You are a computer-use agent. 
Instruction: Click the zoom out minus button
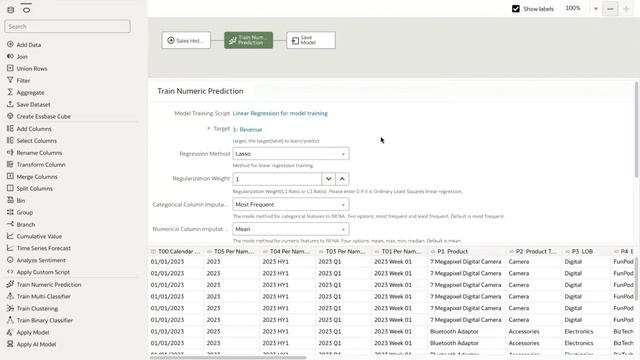click(x=610, y=9)
